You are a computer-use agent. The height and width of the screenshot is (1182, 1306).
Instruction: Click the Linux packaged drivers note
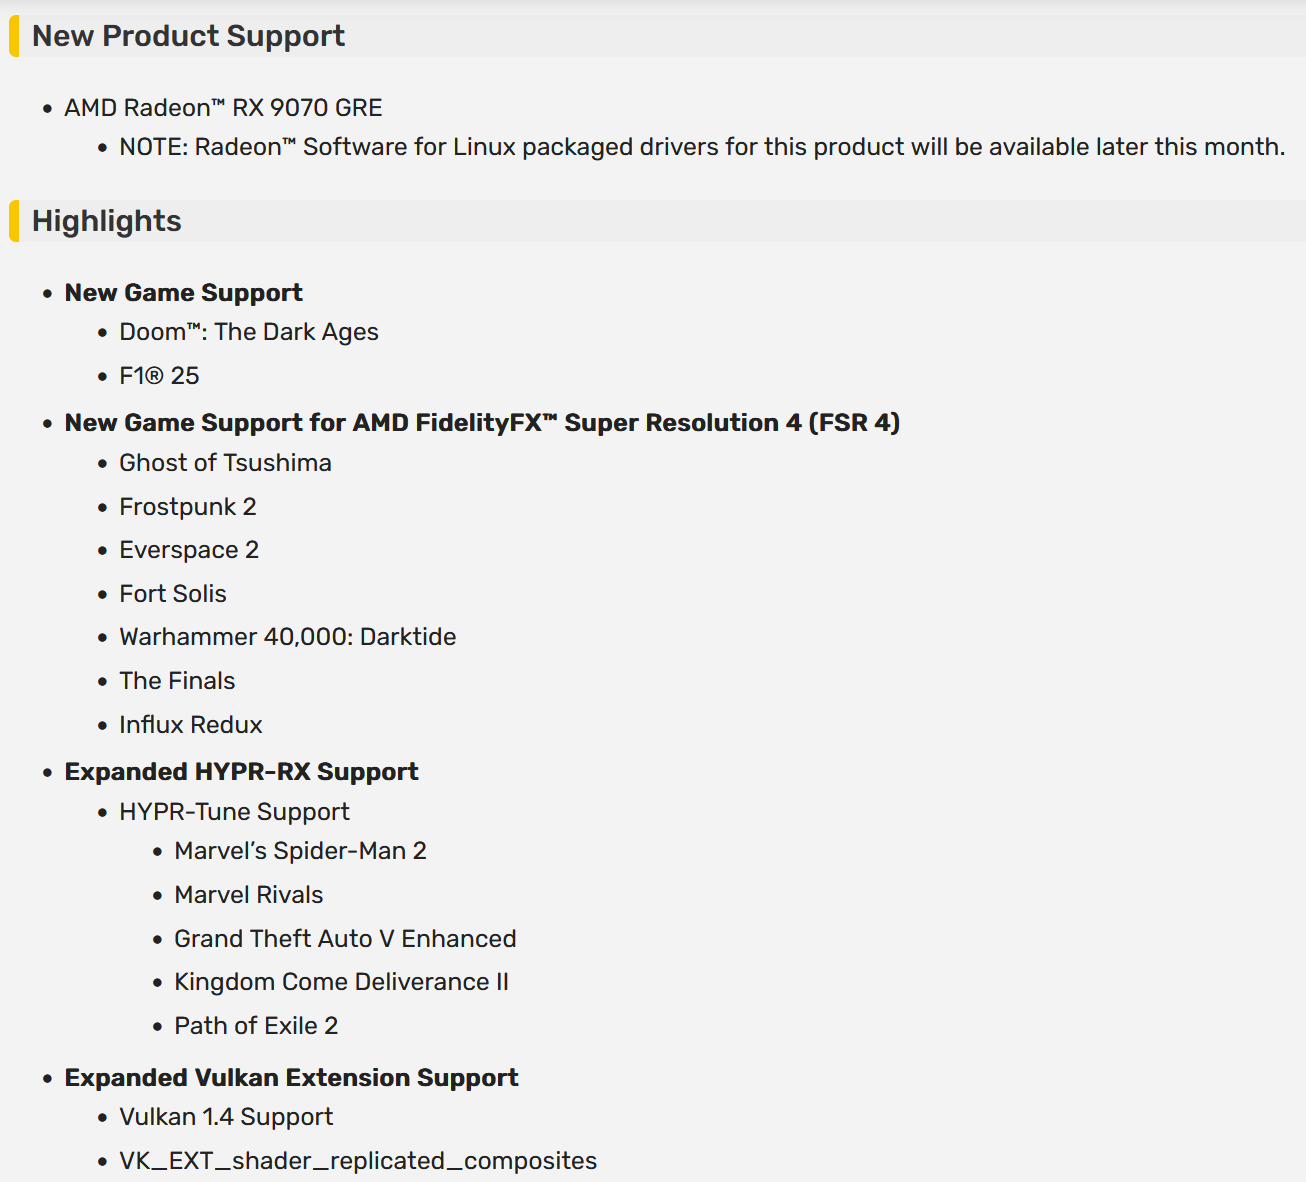coord(702,147)
